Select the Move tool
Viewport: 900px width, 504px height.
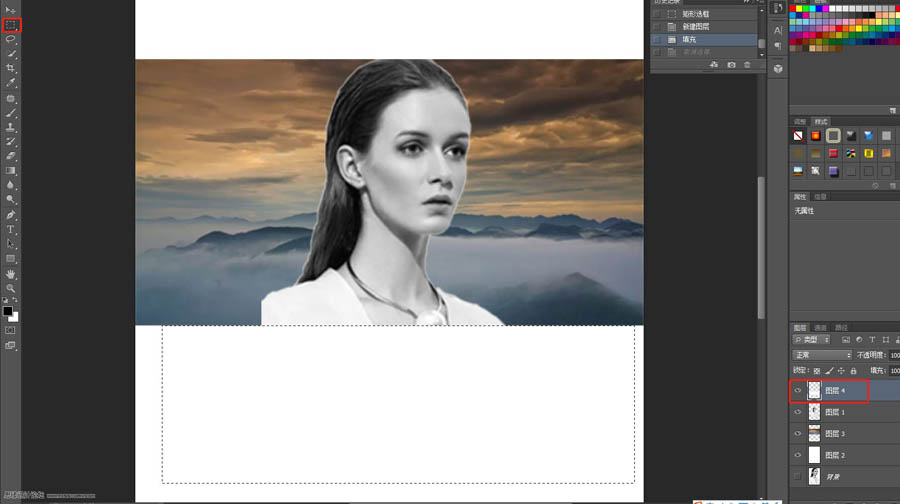[x=10, y=10]
